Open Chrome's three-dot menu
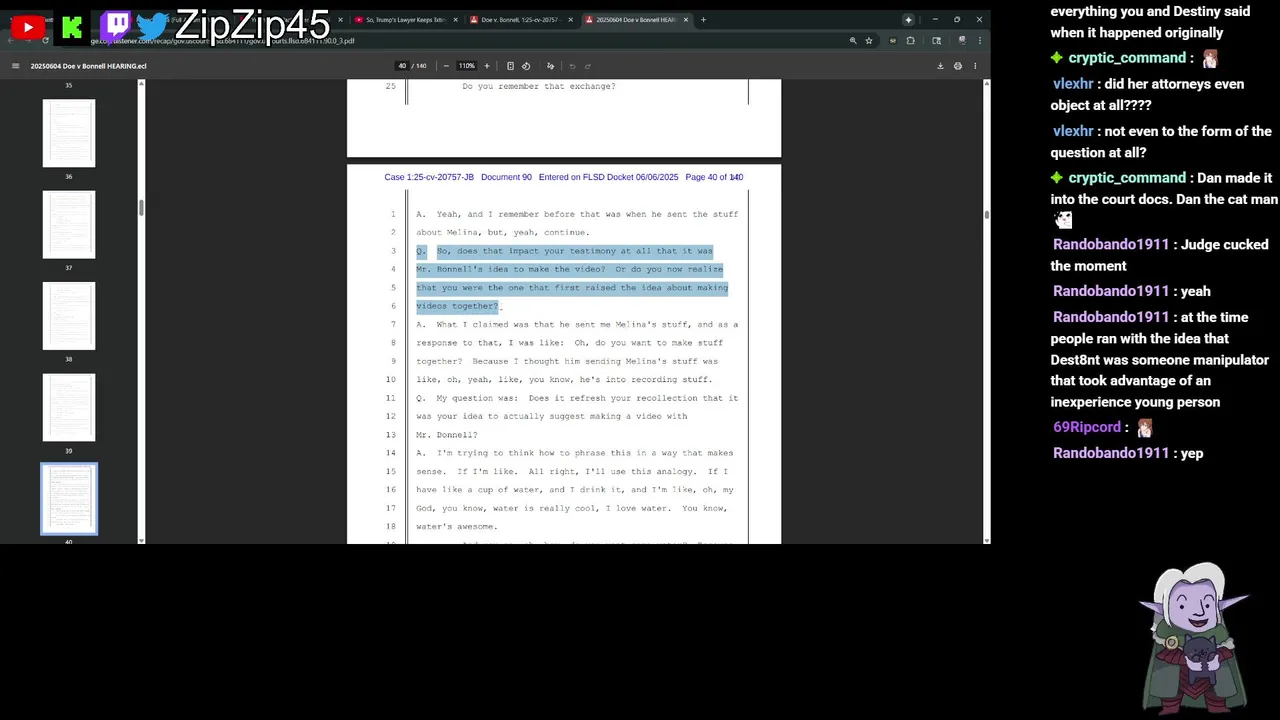1280x720 pixels. pyautogui.click(x=980, y=41)
